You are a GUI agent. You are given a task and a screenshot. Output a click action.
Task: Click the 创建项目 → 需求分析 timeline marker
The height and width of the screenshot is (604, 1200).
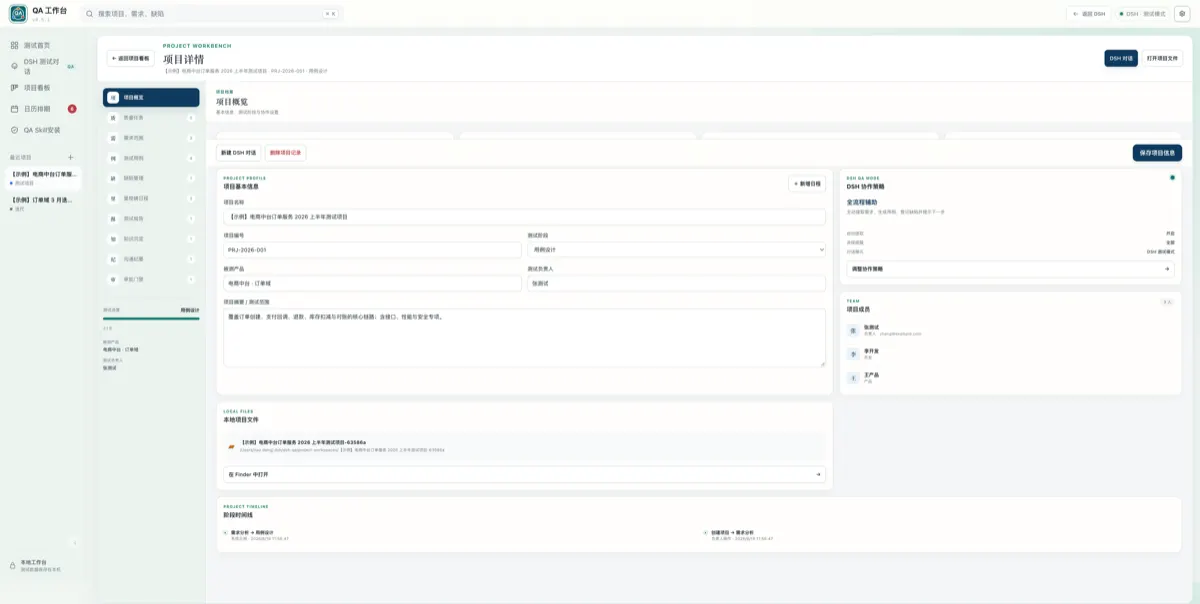coord(706,533)
